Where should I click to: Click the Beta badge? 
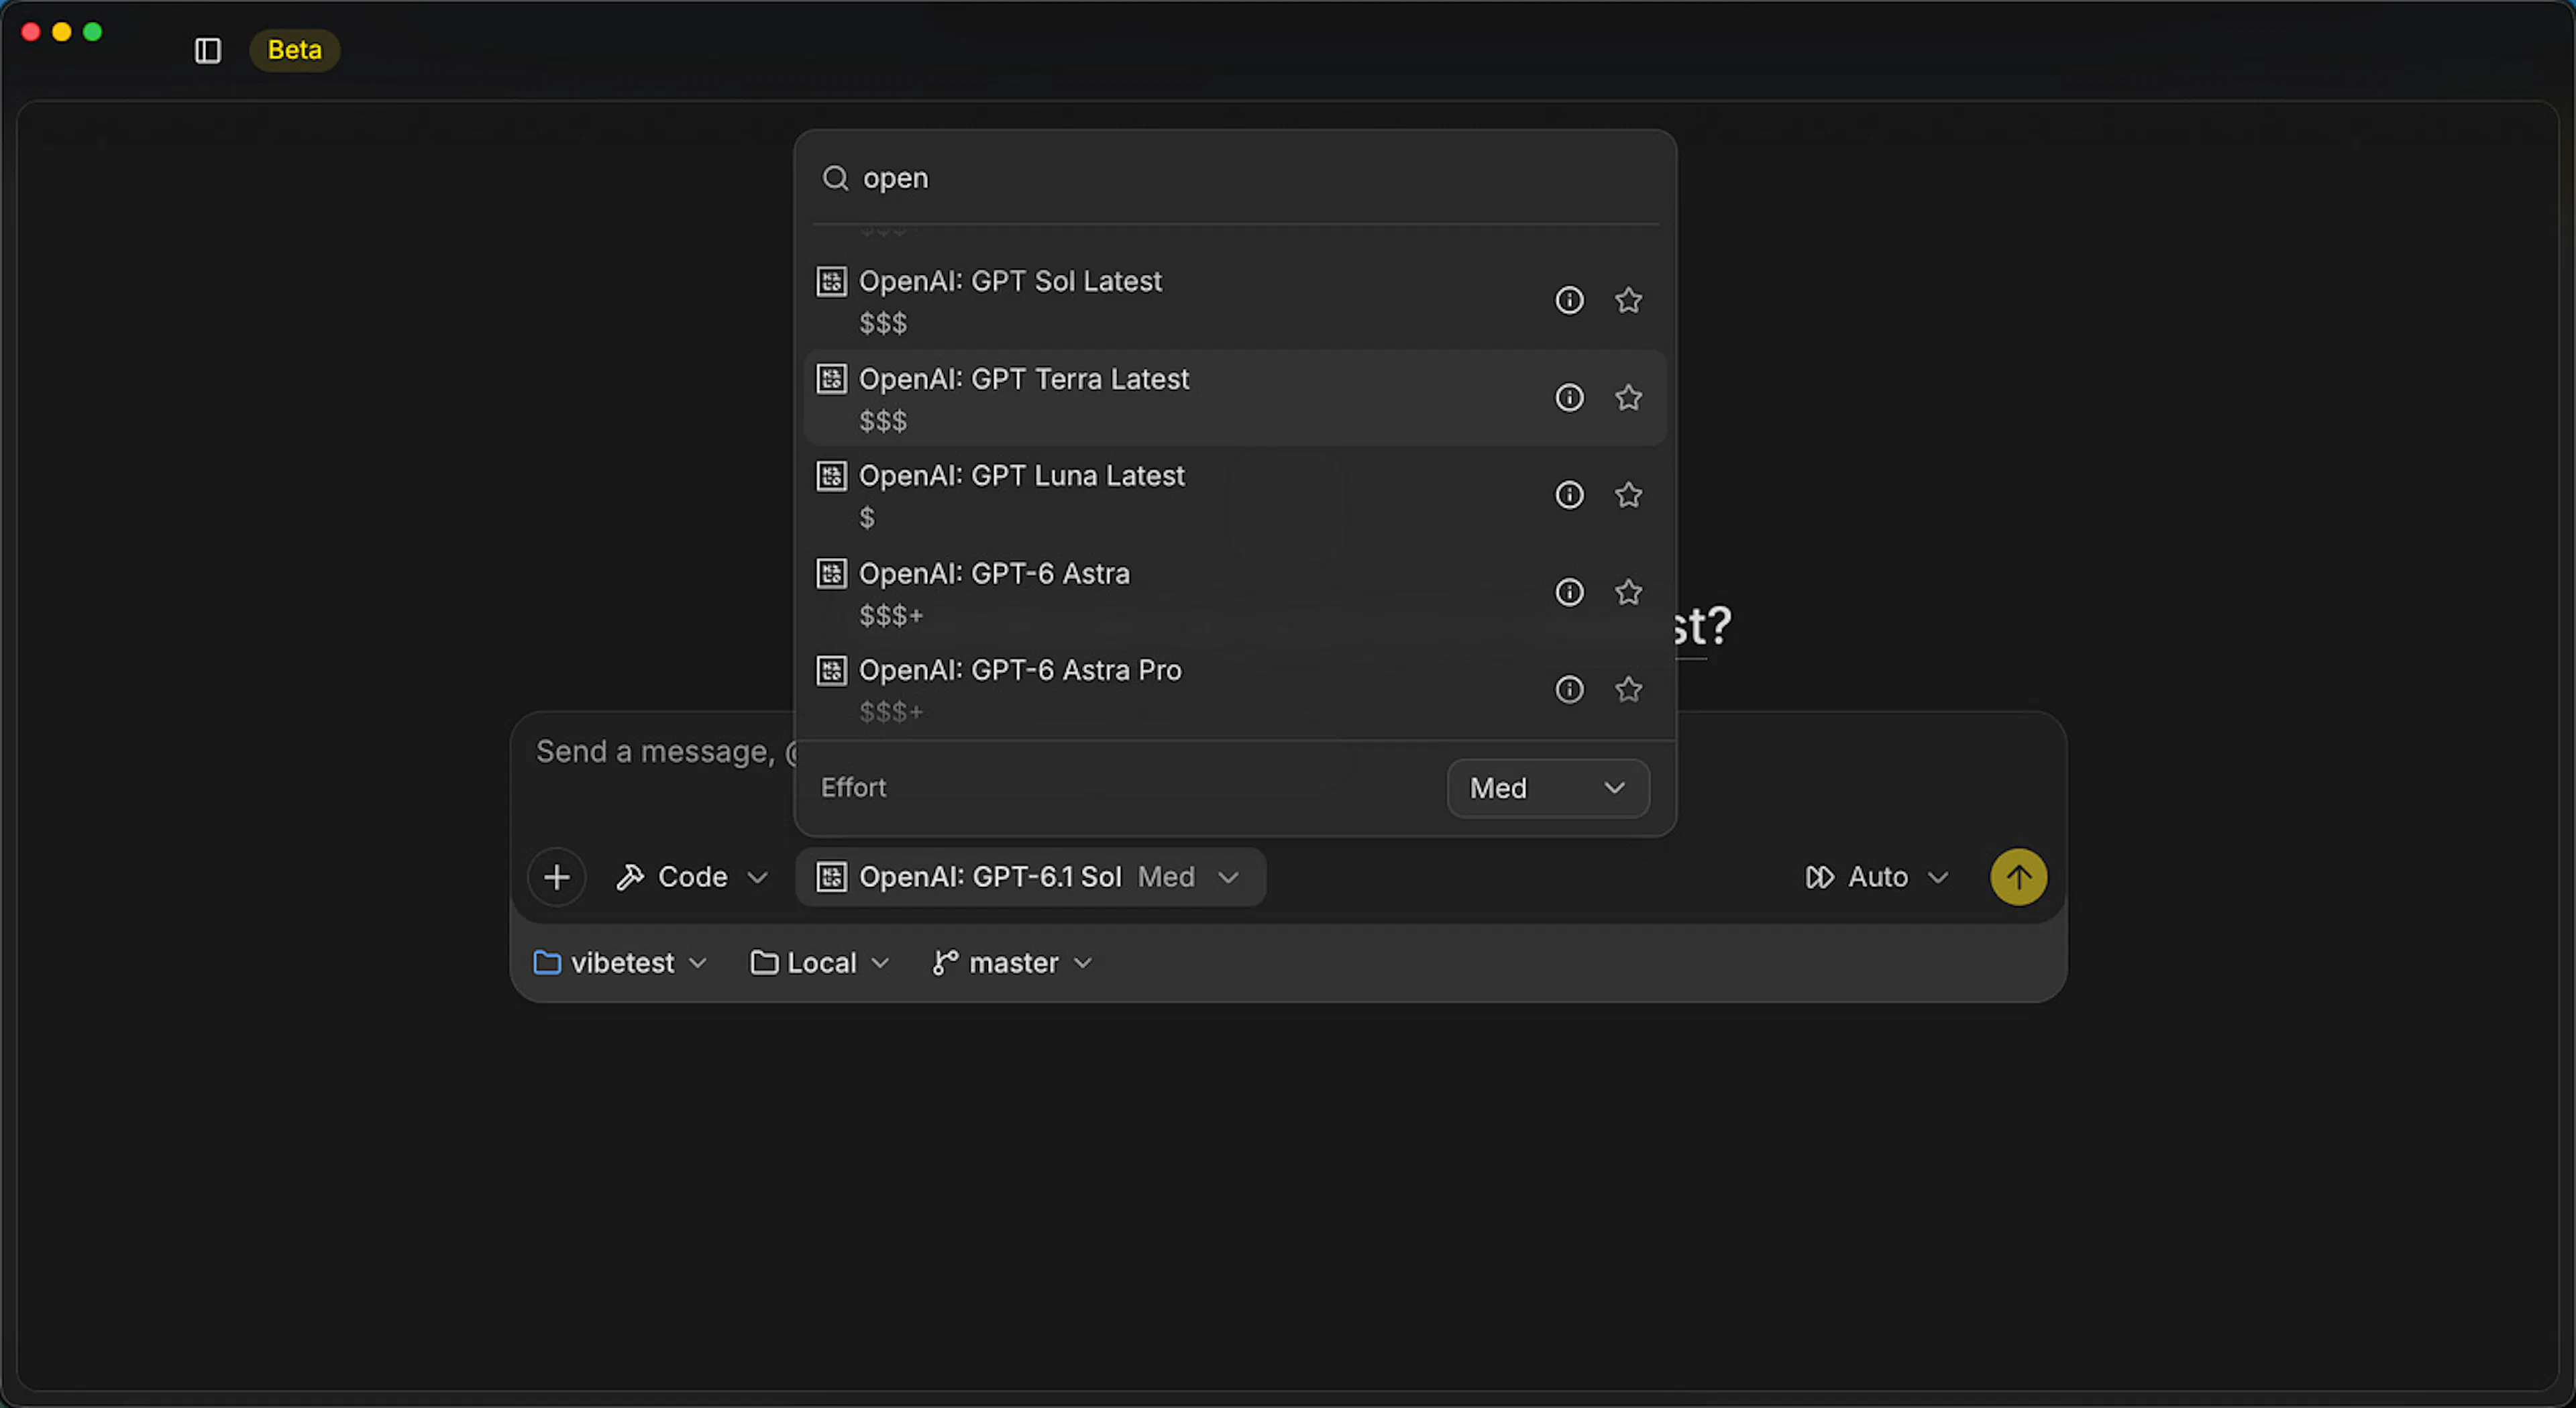294,50
